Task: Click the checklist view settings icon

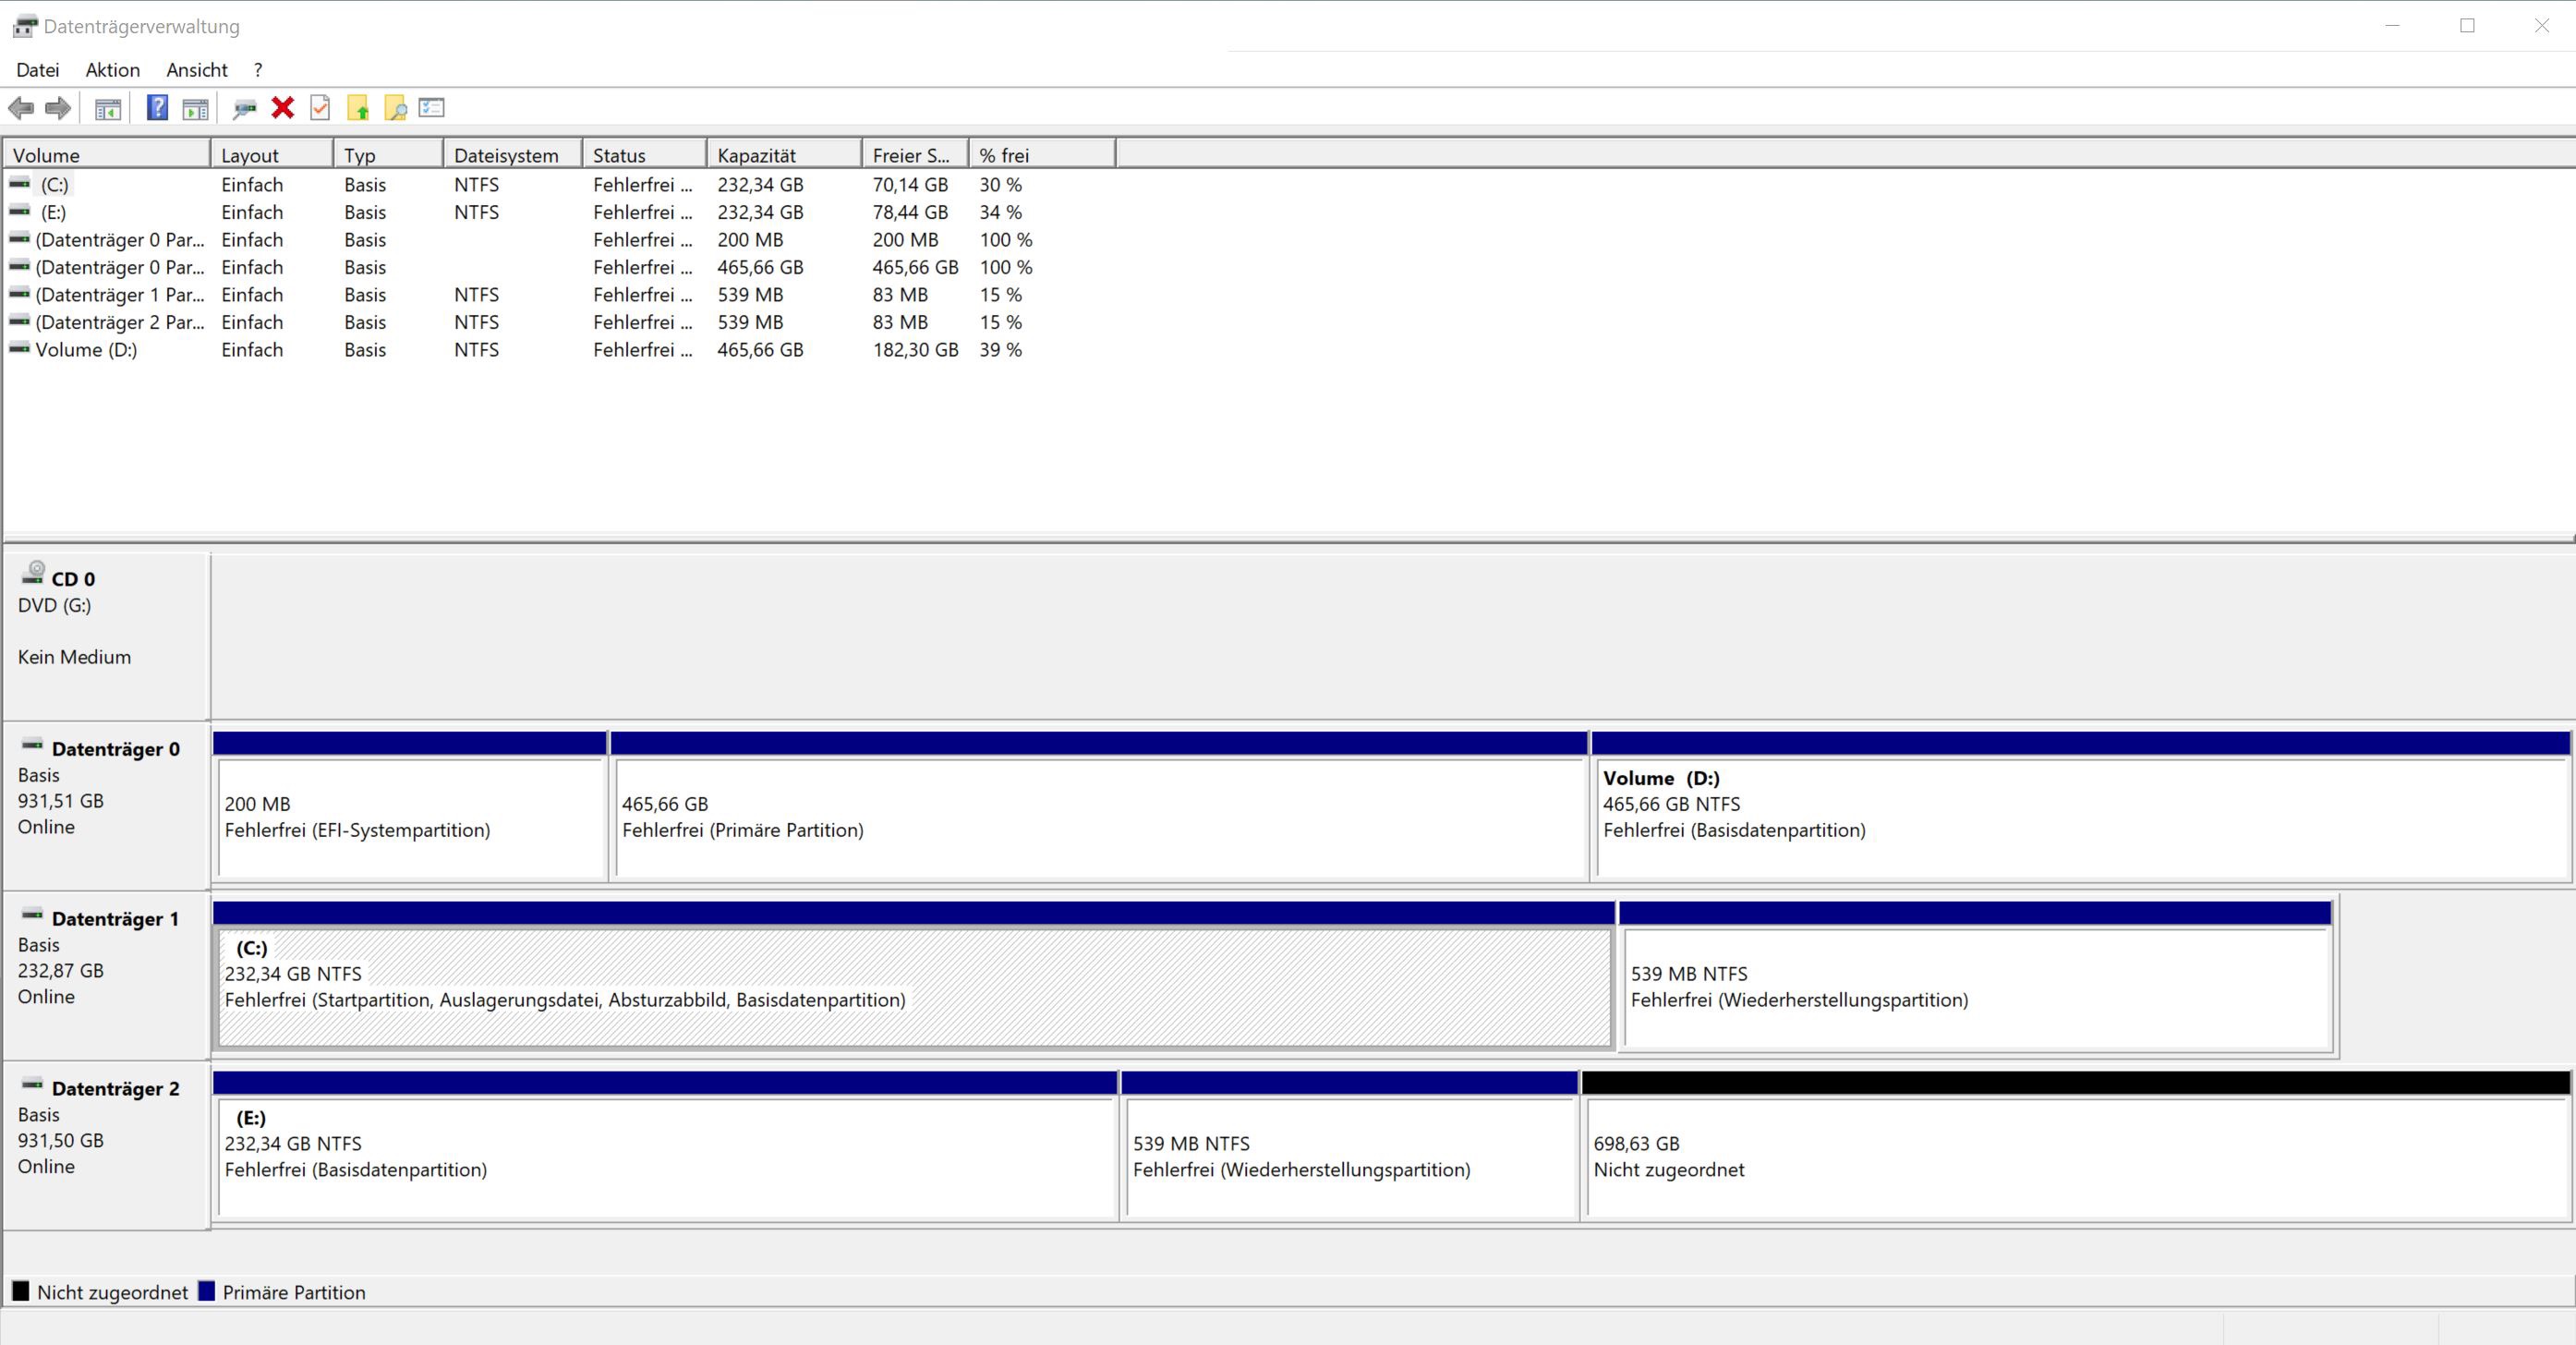Action: coord(432,107)
